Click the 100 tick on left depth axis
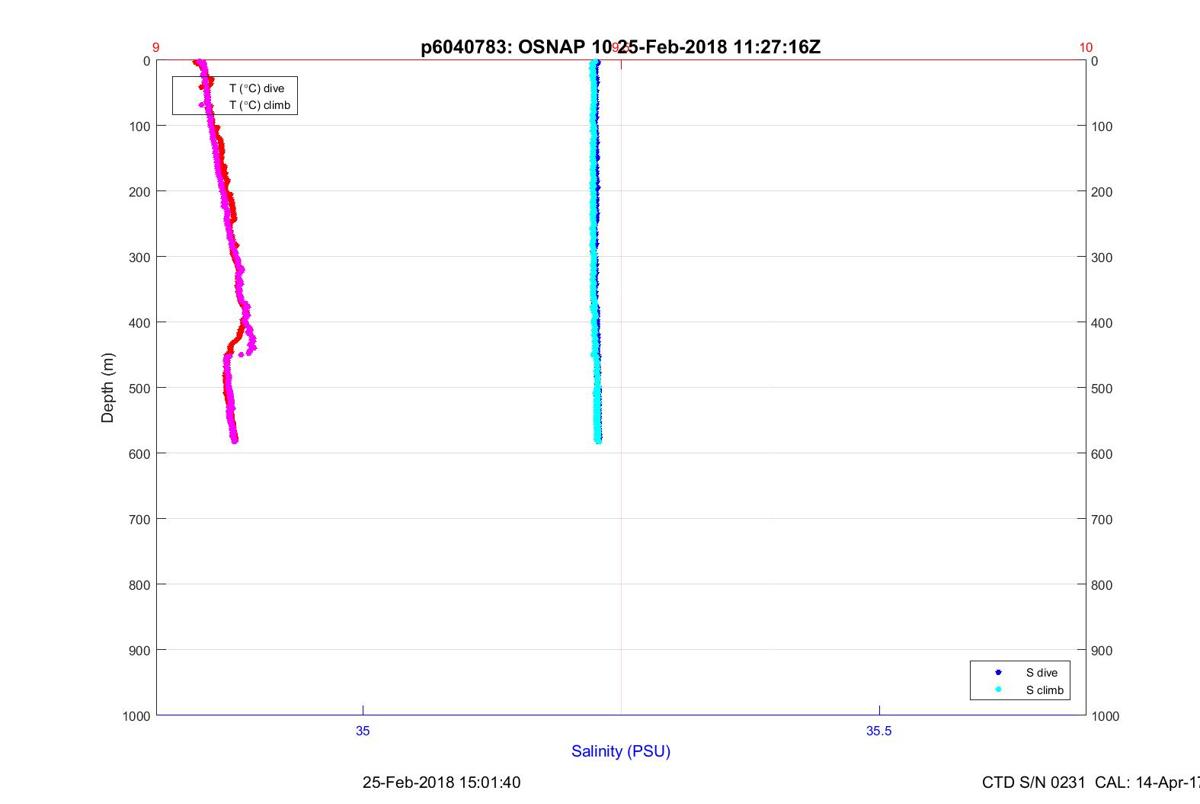Viewport: 1200px width, 804px height. 140,126
